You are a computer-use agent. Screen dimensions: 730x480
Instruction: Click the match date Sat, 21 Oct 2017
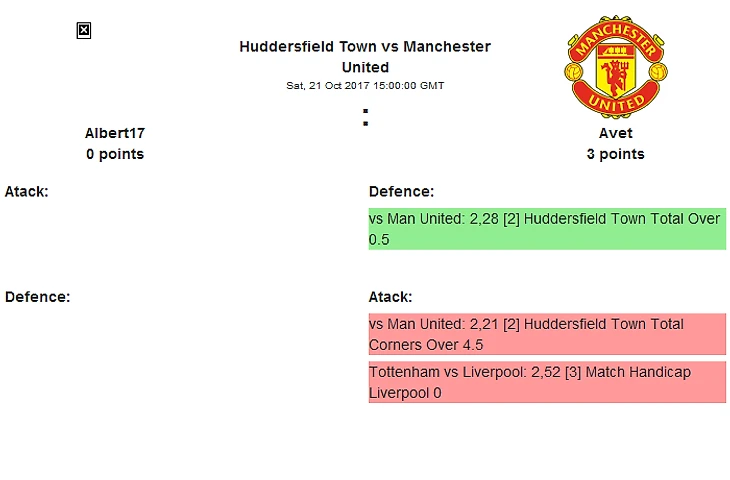point(365,86)
